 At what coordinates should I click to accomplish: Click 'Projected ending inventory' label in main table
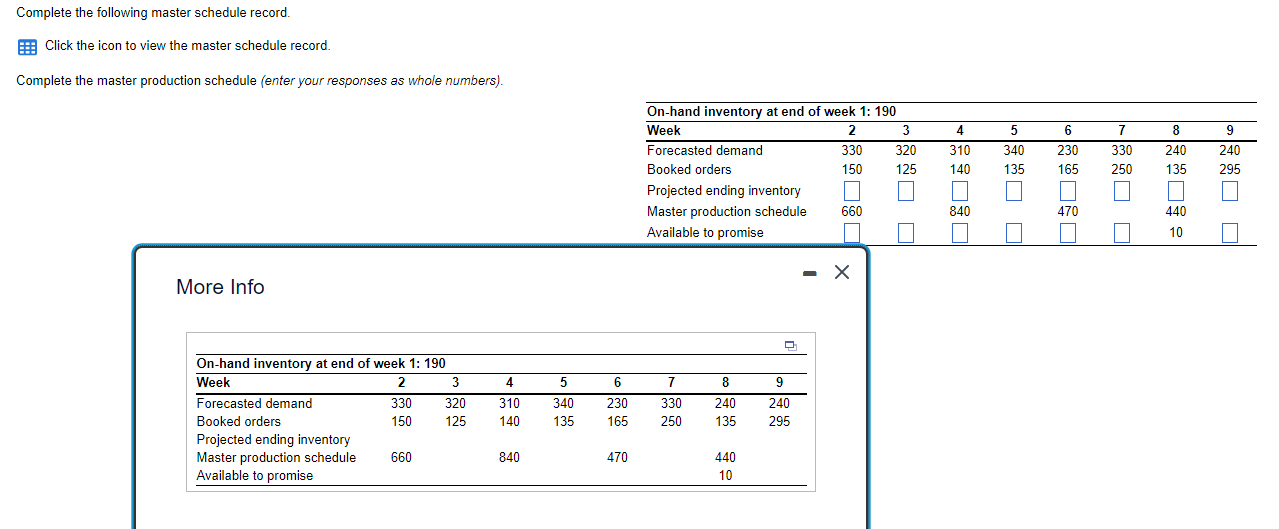pos(724,191)
